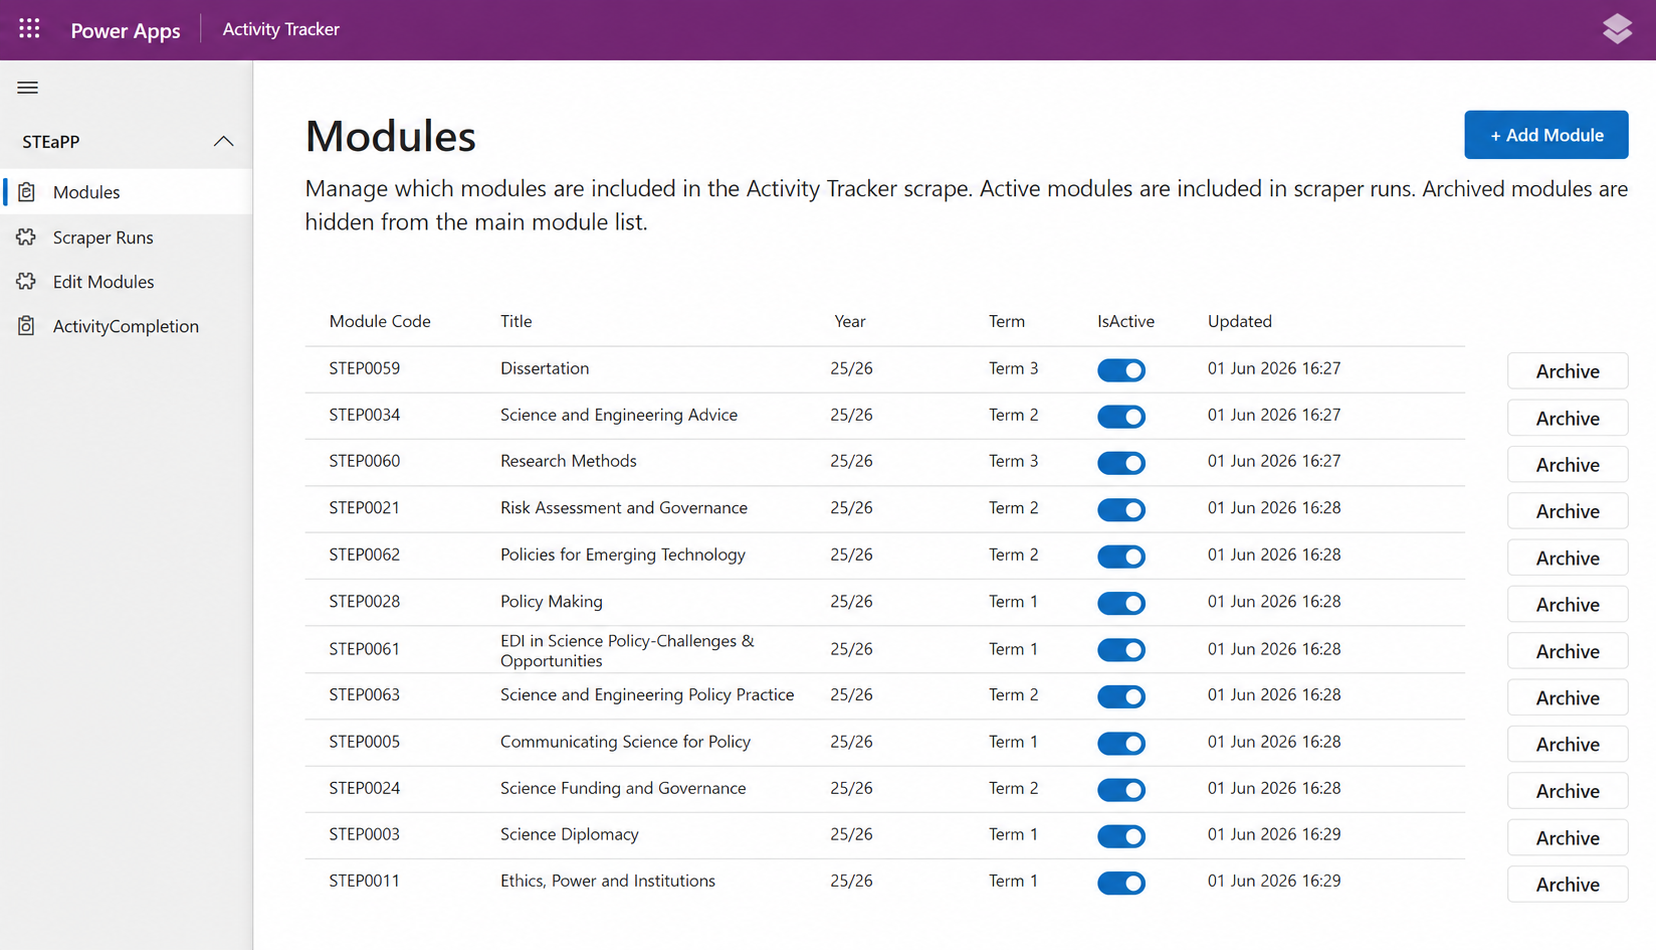Toggle IsActive for Policy Making
Screen dimensions: 1656x950
[x=1121, y=603]
